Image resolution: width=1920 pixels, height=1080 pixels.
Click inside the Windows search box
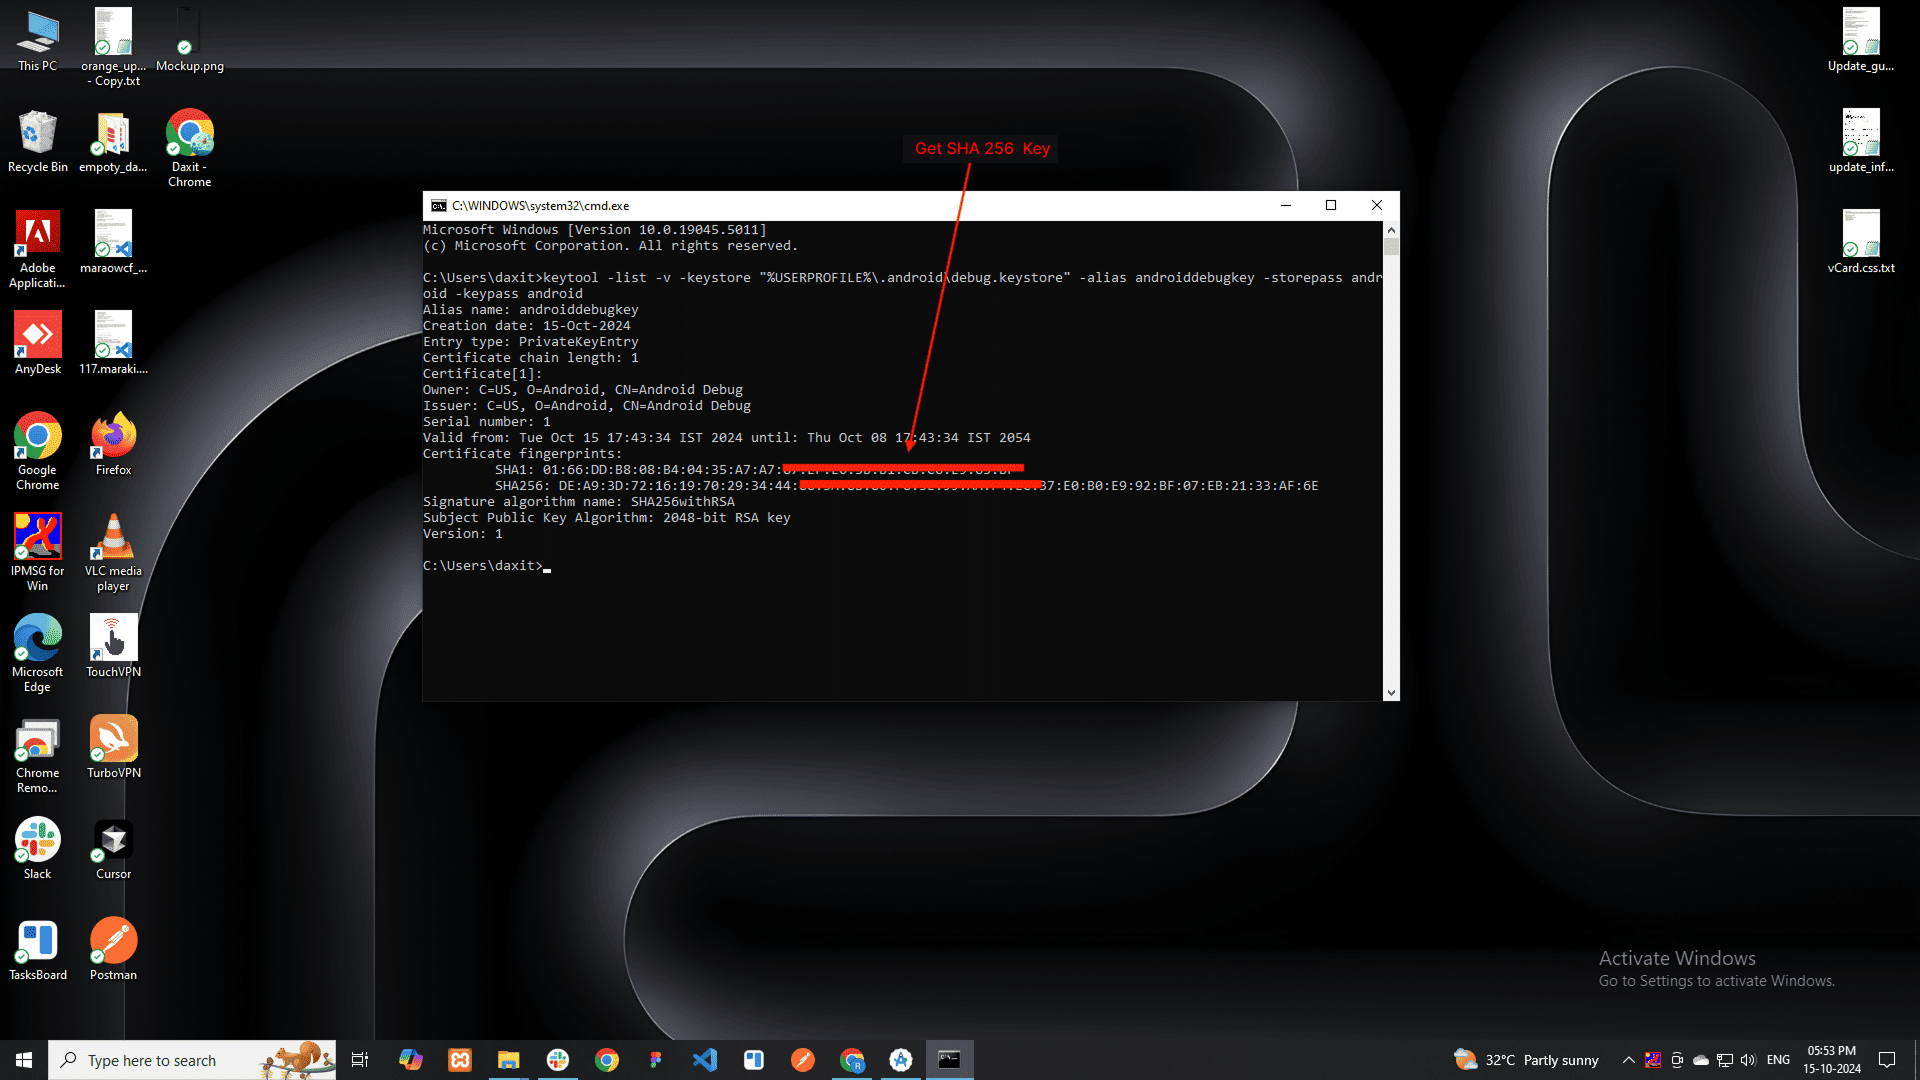tap(180, 1059)
